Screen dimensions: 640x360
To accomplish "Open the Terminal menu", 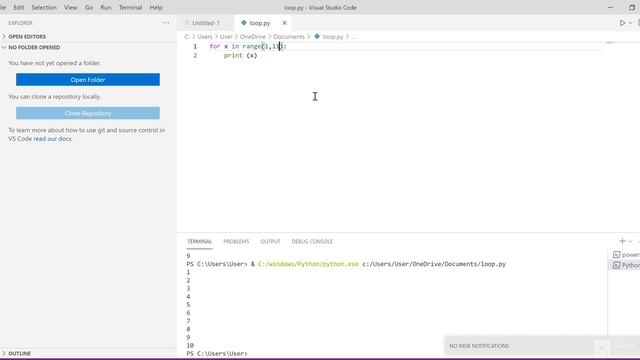I will tap(130, 7).
